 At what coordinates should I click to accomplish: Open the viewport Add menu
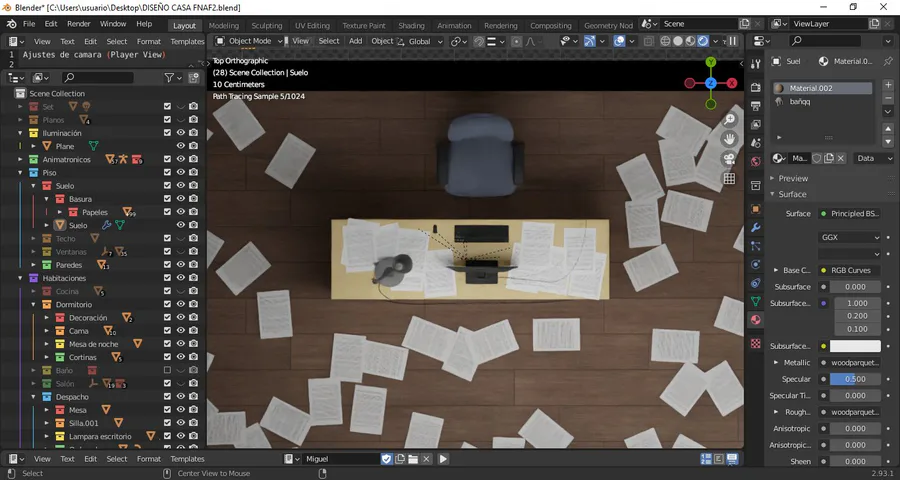coord(355,41)
